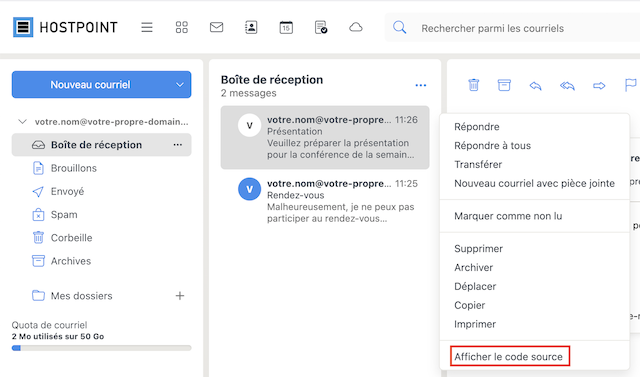
Task: Click the trash delete icon in toolbar
Action: click(473, 85)
